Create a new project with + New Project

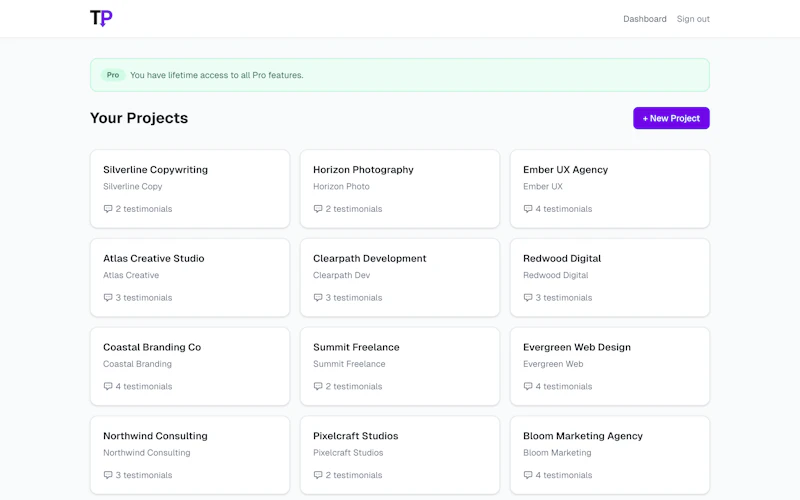[671, 118]
